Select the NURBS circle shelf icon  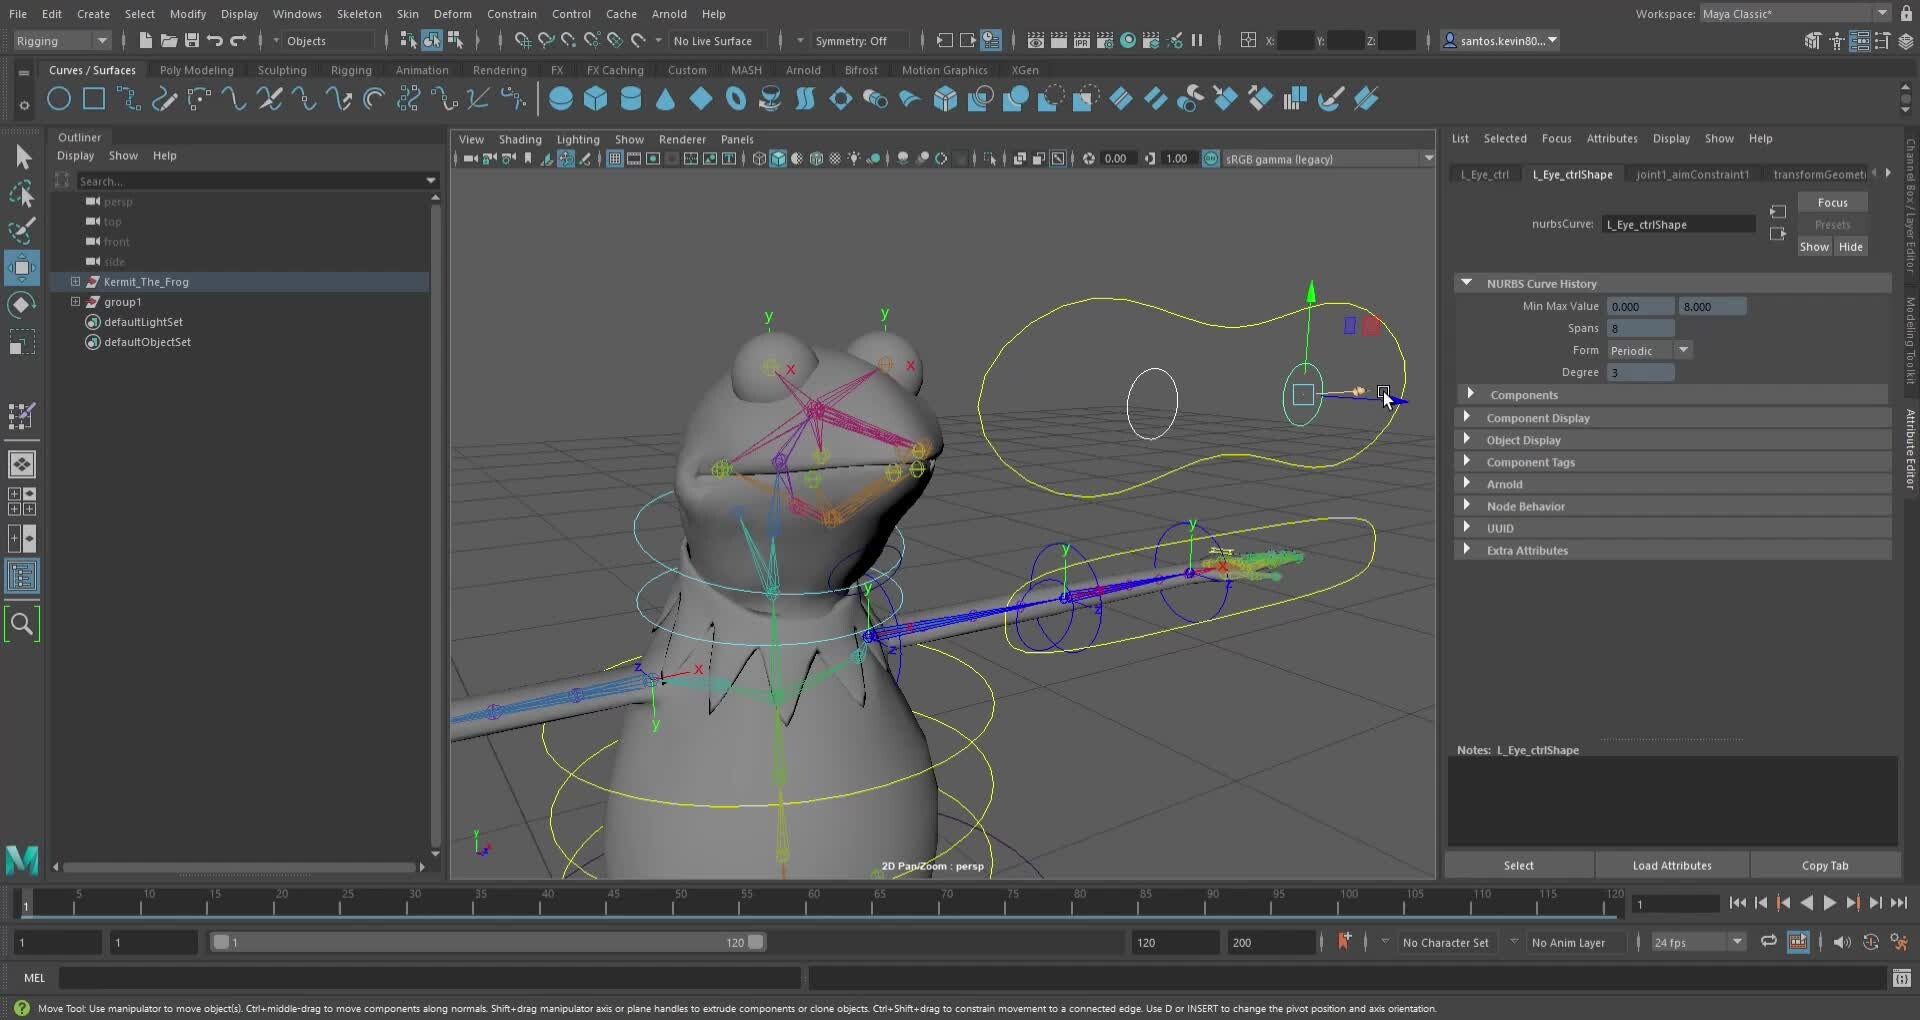point(59,98)
